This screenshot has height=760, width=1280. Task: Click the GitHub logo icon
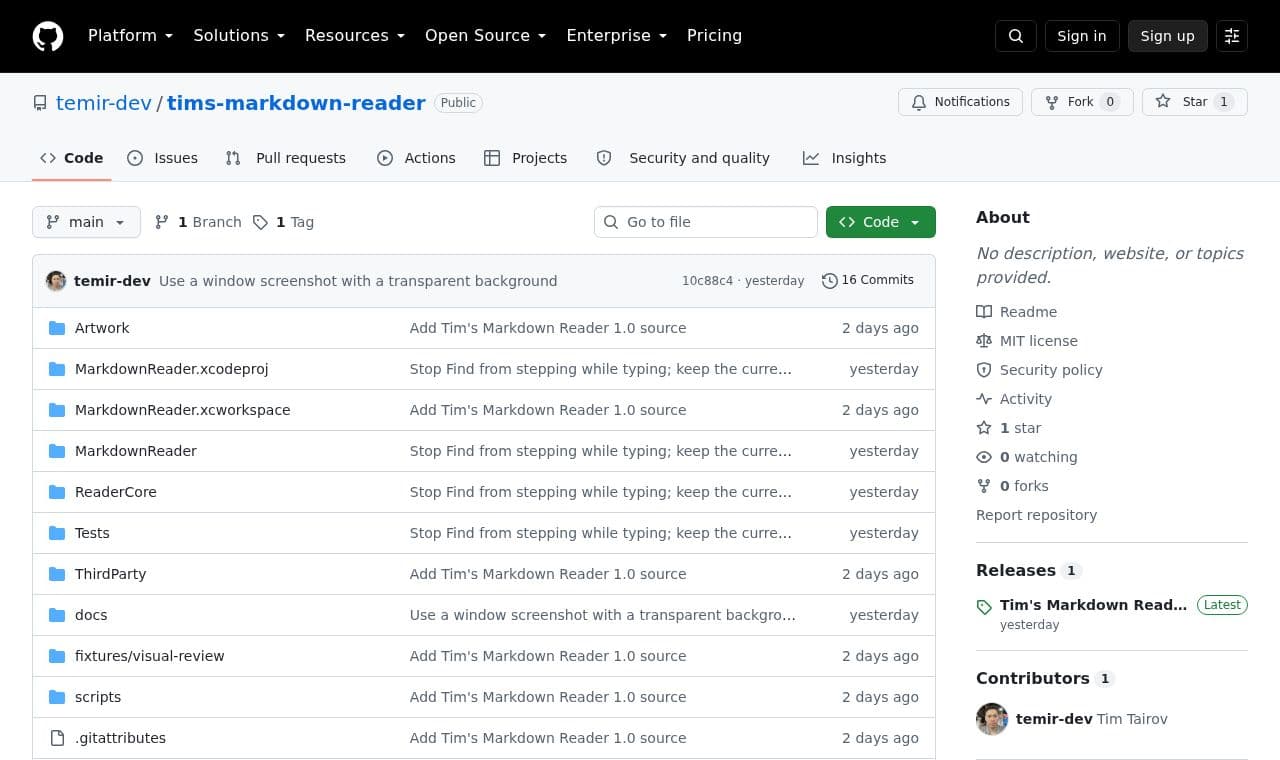tap(48, 36)
